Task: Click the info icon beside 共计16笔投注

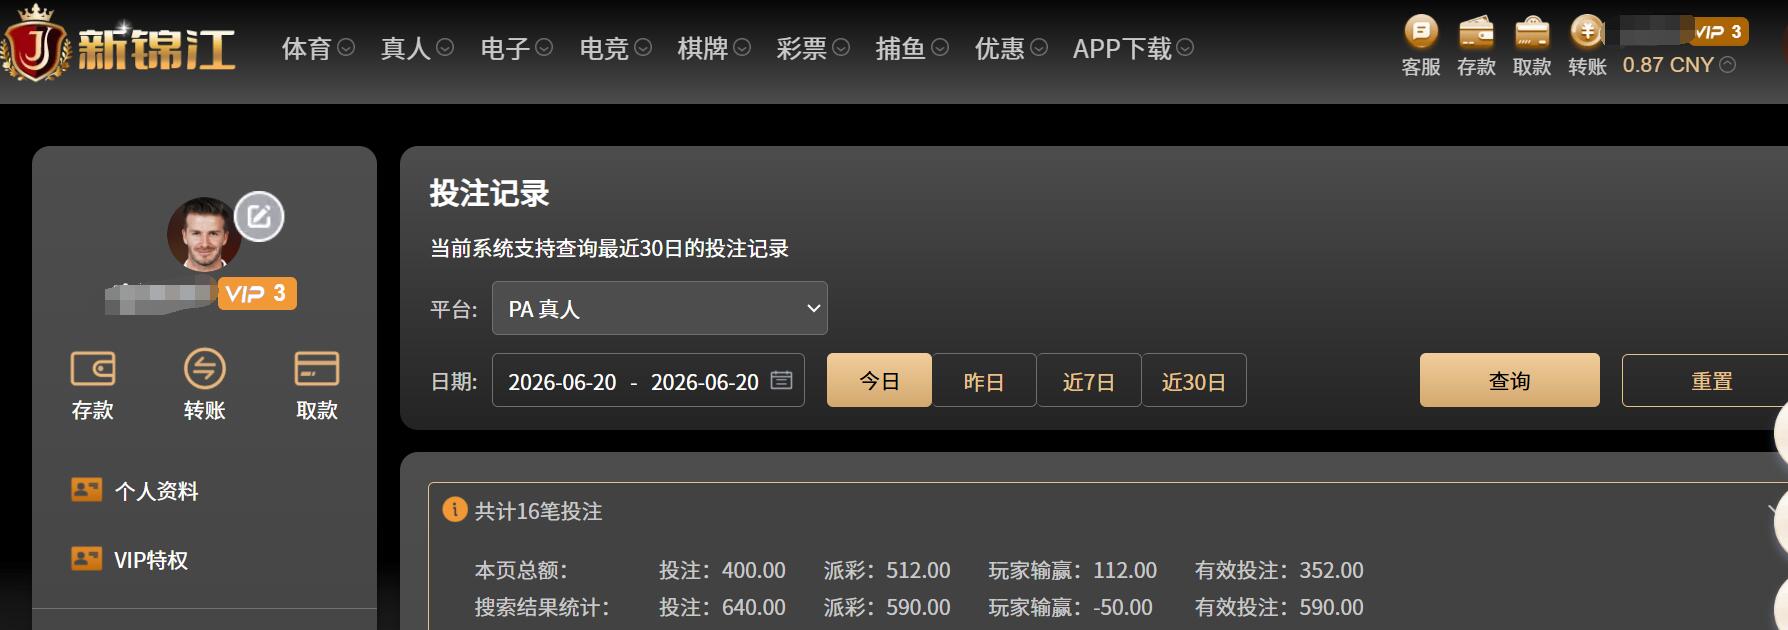Action: pyautogui.click(x=455, y=510)
